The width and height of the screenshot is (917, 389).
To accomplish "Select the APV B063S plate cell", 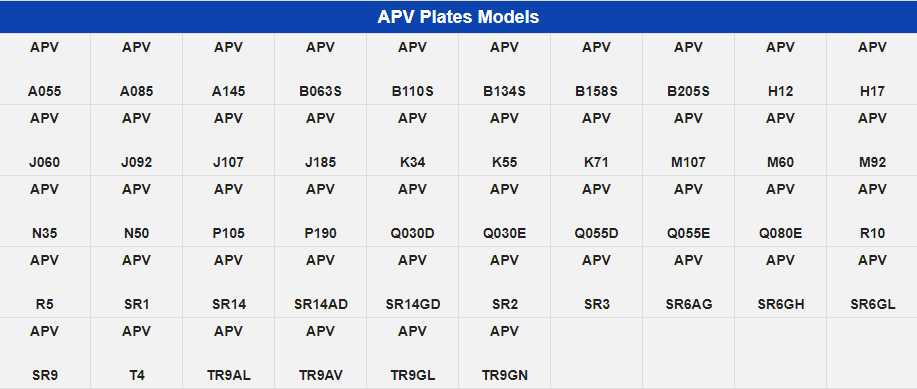I will click(x=320, y=69).
